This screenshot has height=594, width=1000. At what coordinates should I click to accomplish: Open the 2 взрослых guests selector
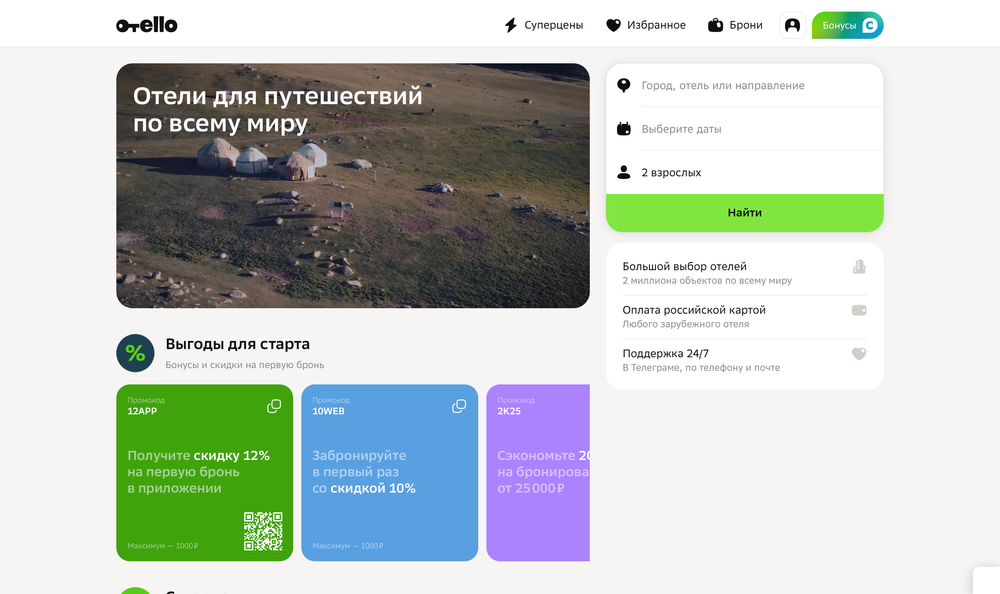coord(745,172)
